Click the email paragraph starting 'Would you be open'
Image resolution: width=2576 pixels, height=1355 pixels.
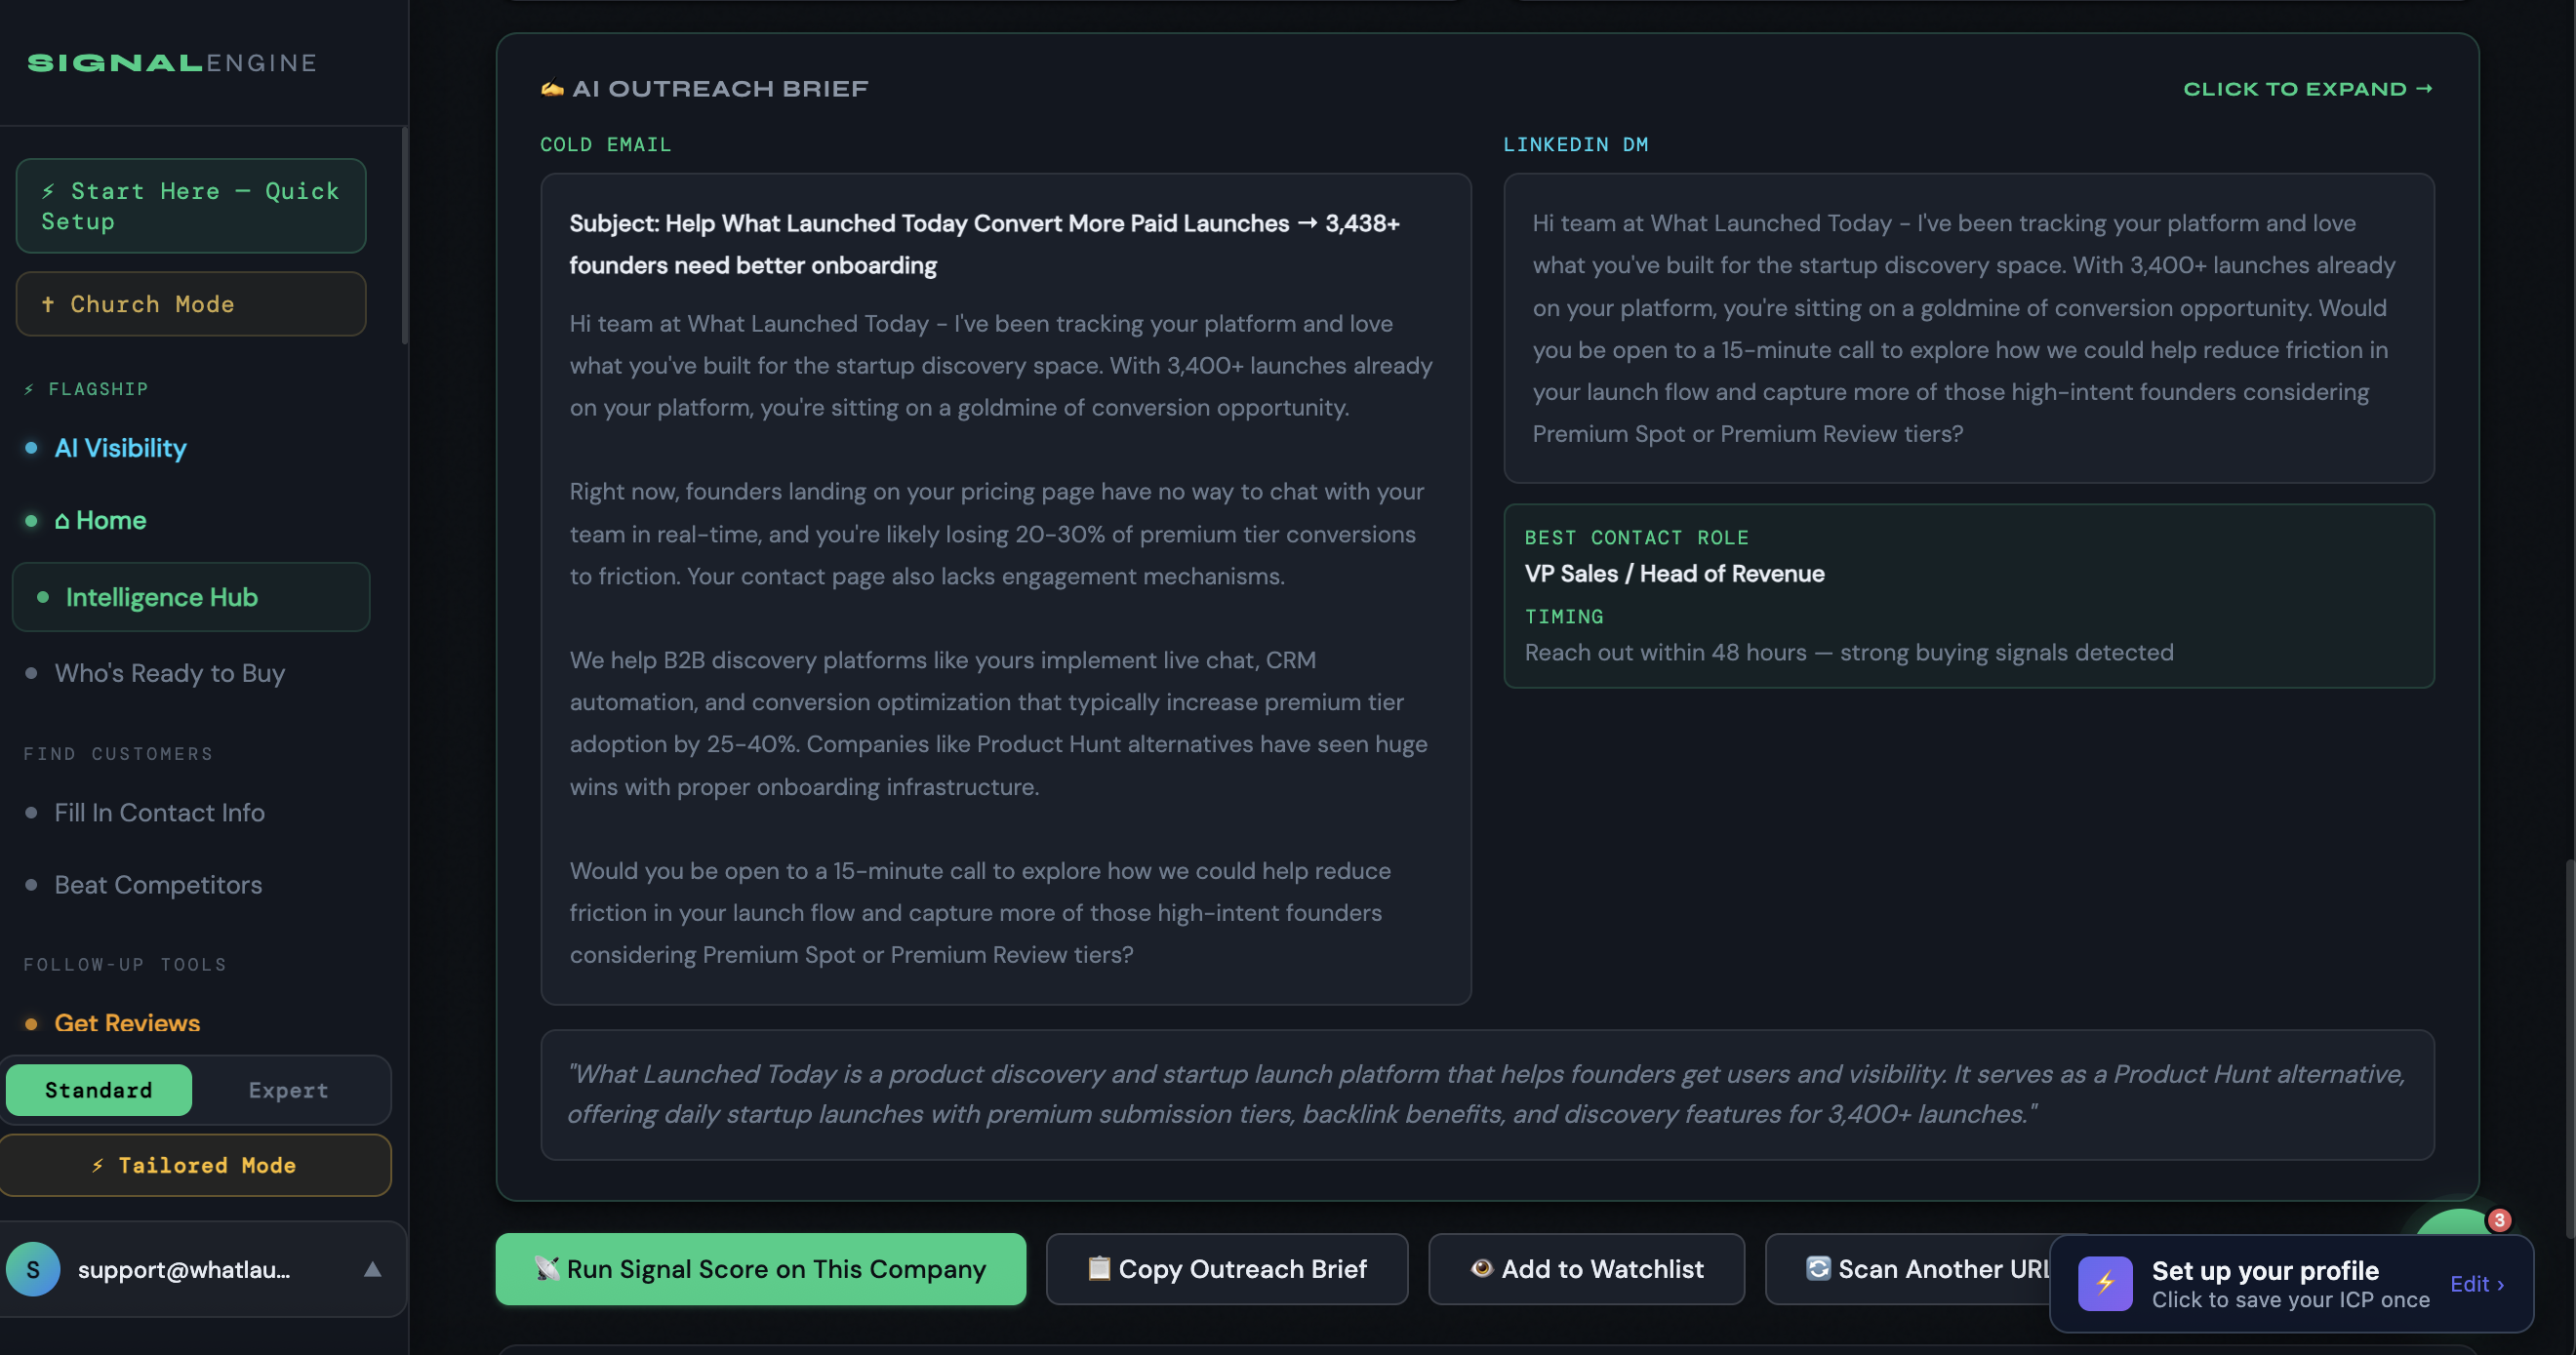980,913
